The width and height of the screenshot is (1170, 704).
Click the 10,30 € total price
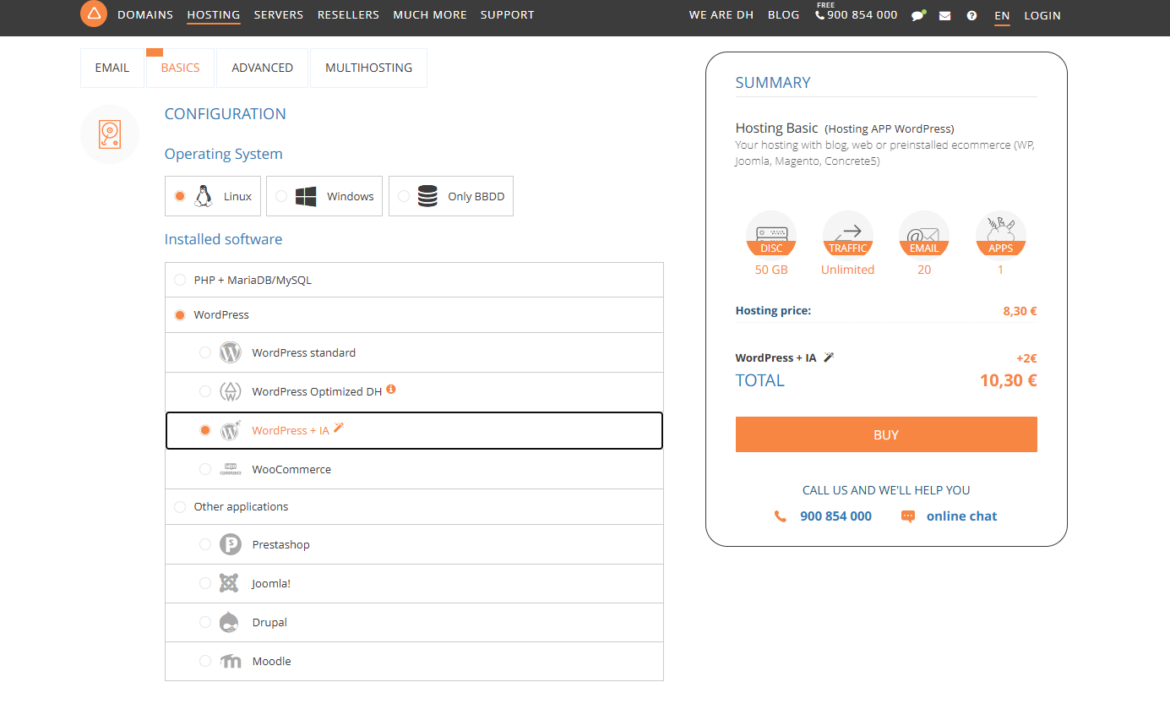point(1008,381)
